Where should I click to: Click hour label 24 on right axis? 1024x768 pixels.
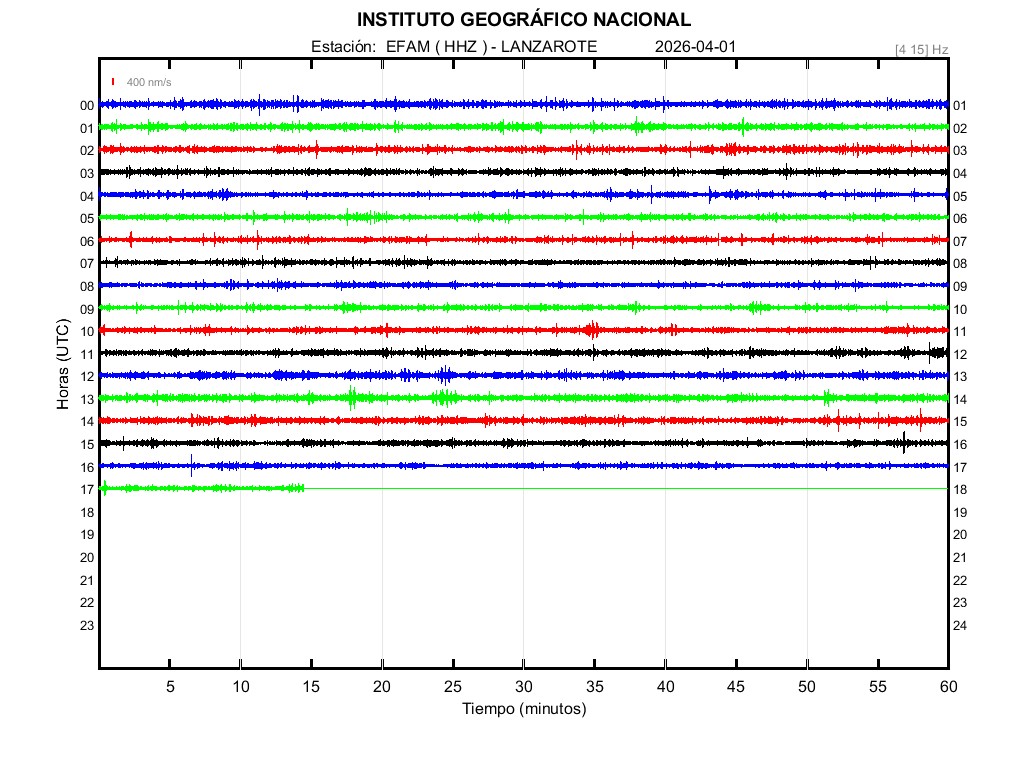[960, 626]
